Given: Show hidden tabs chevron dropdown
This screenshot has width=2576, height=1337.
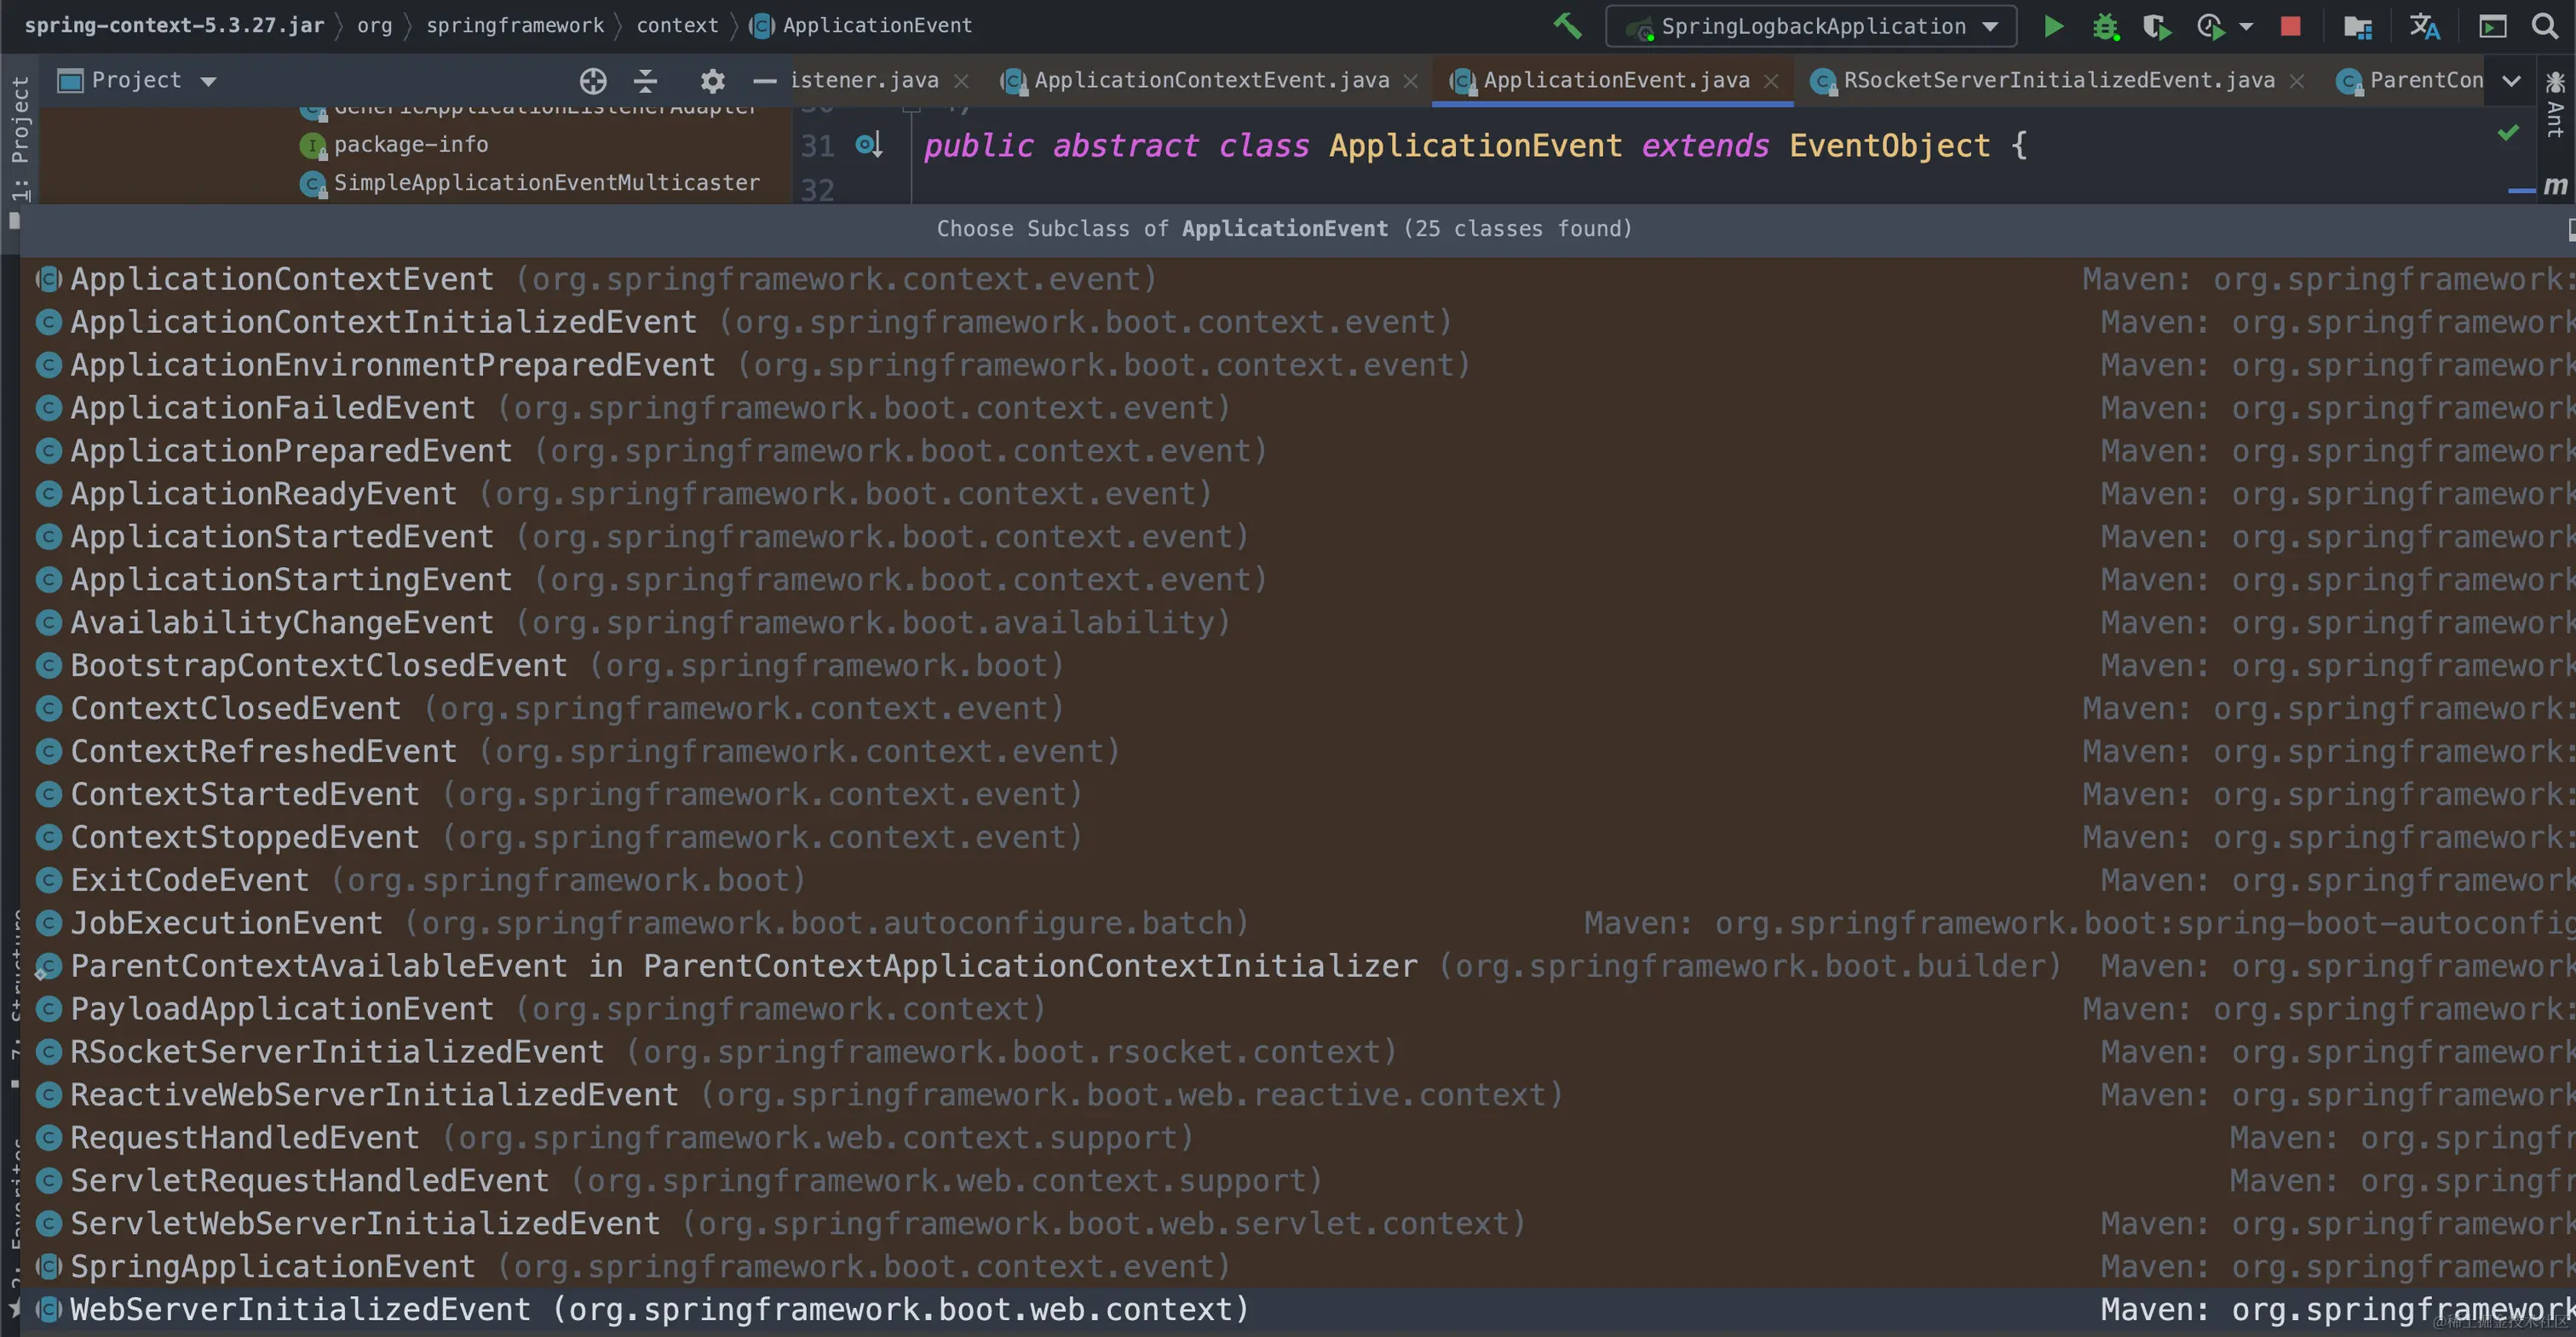Looking at the screenshot, I should click(x=2511, y=81).
